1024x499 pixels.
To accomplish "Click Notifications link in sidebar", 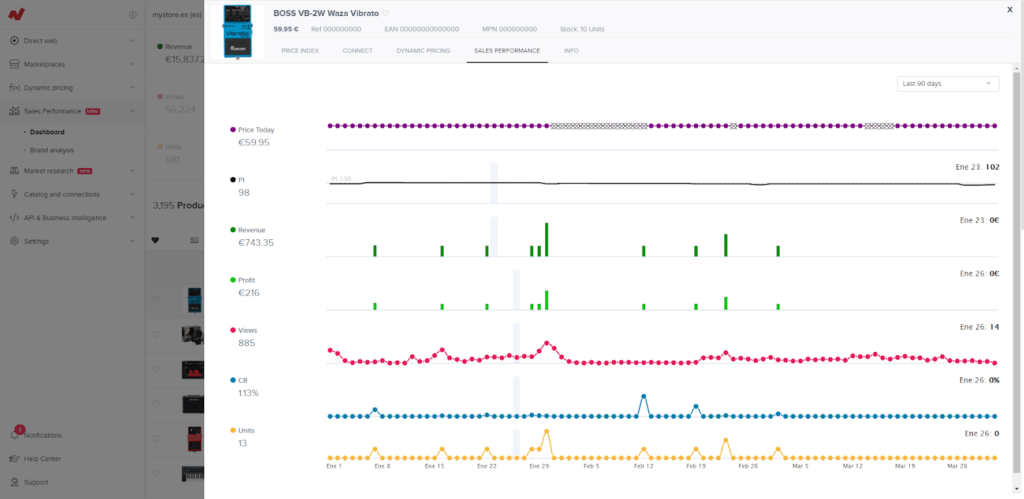I will (43, 435).
